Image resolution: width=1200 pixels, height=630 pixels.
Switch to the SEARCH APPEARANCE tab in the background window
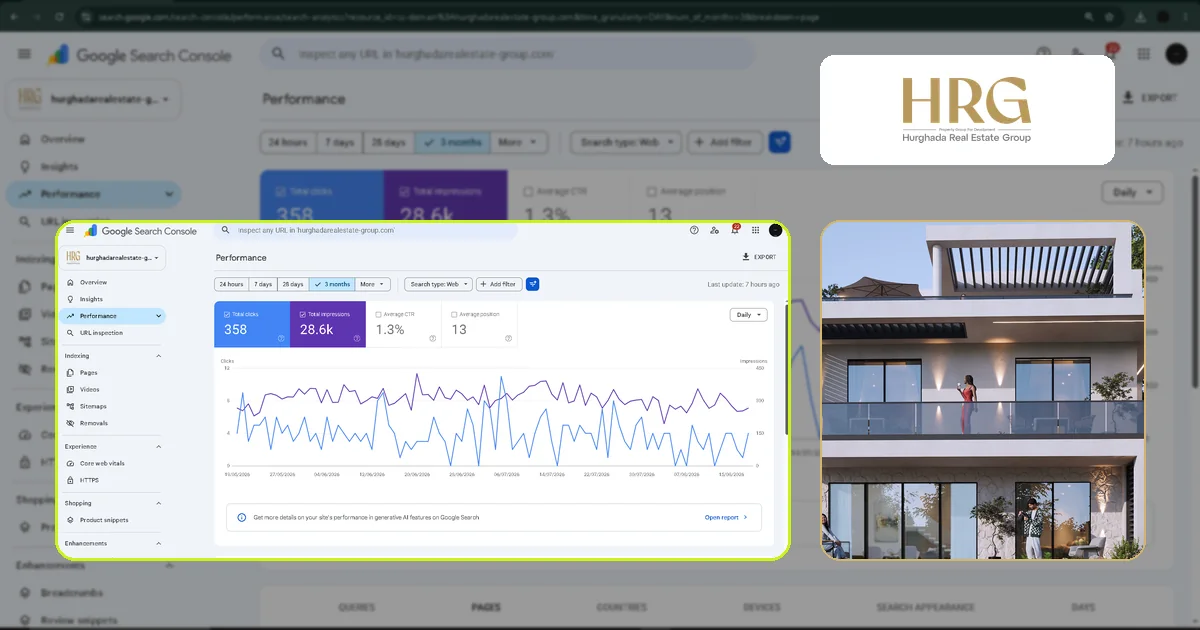[925, 607]
